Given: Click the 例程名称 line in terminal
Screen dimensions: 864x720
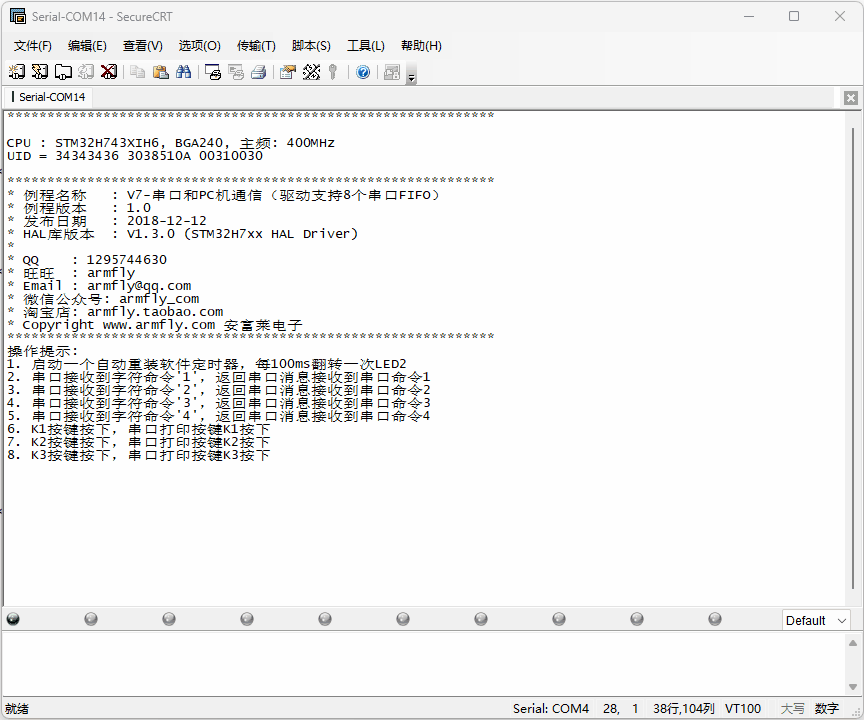Looking at the screenshot, I should [223, 195].
